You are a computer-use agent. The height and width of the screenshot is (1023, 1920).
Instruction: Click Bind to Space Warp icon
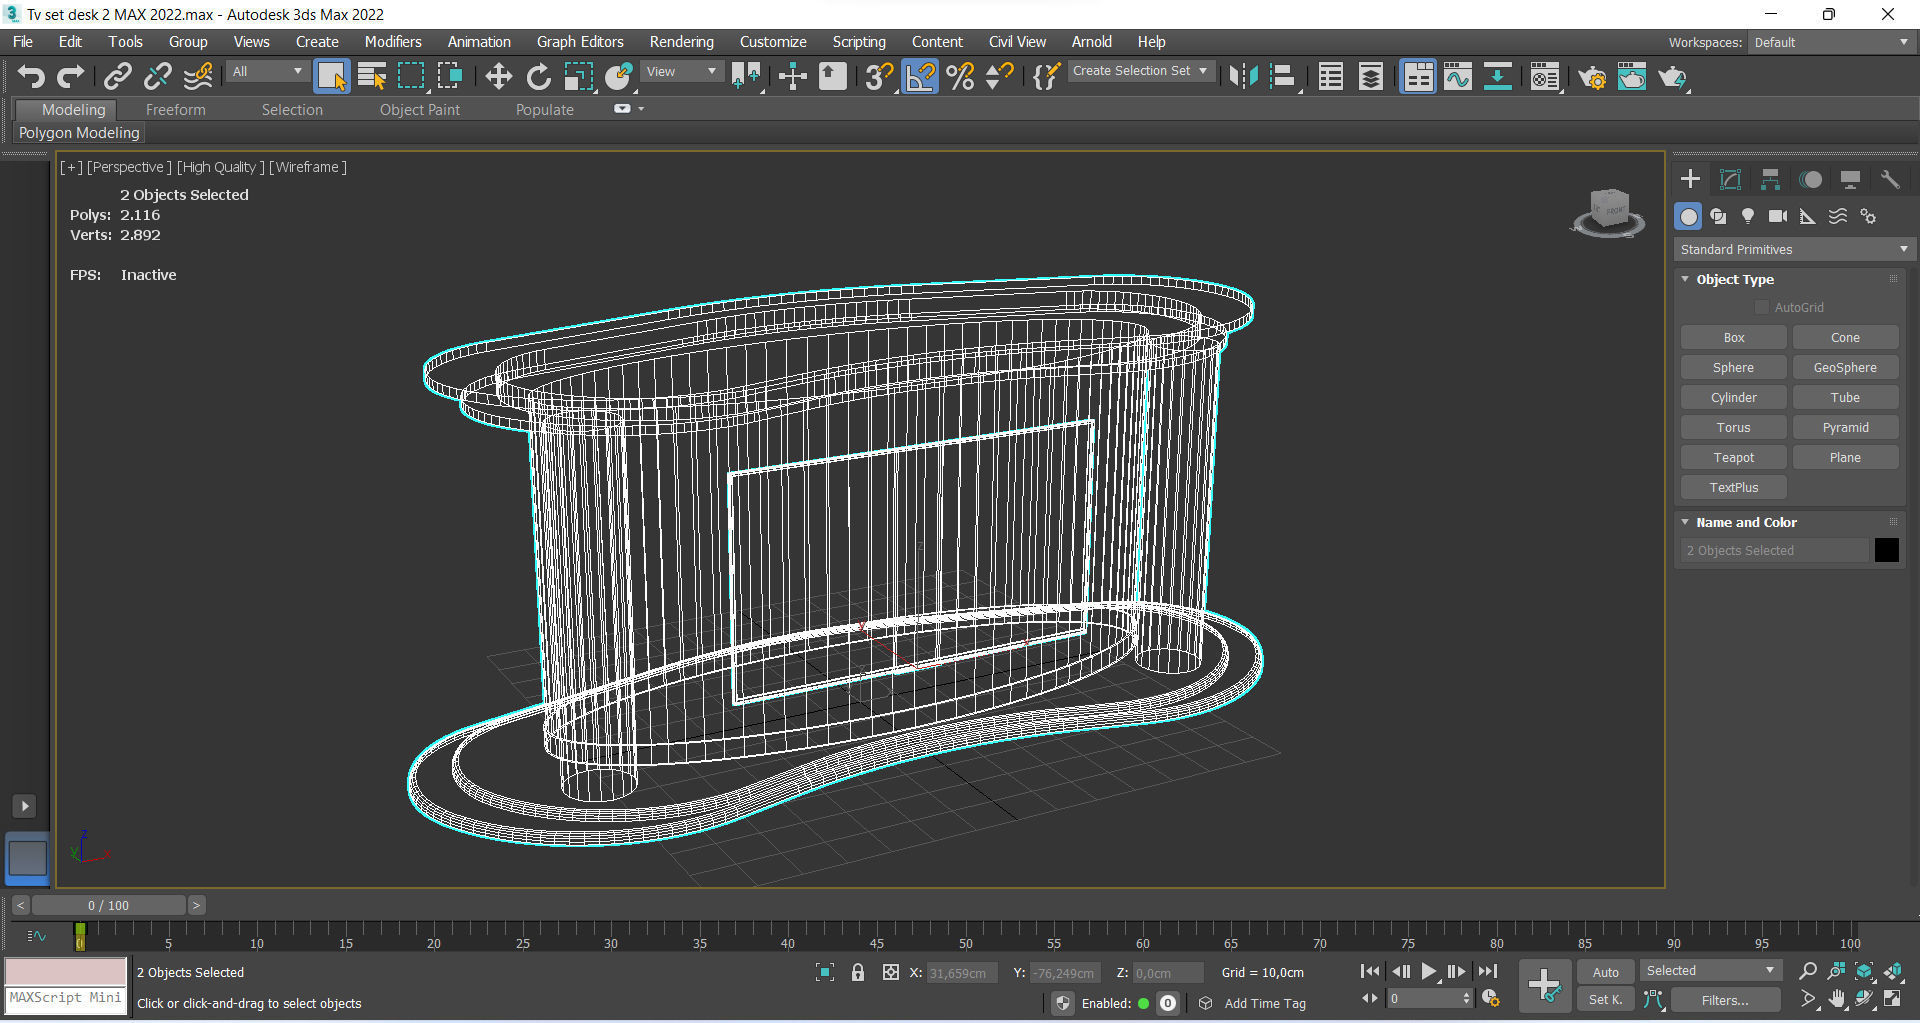tap(198, 77)
